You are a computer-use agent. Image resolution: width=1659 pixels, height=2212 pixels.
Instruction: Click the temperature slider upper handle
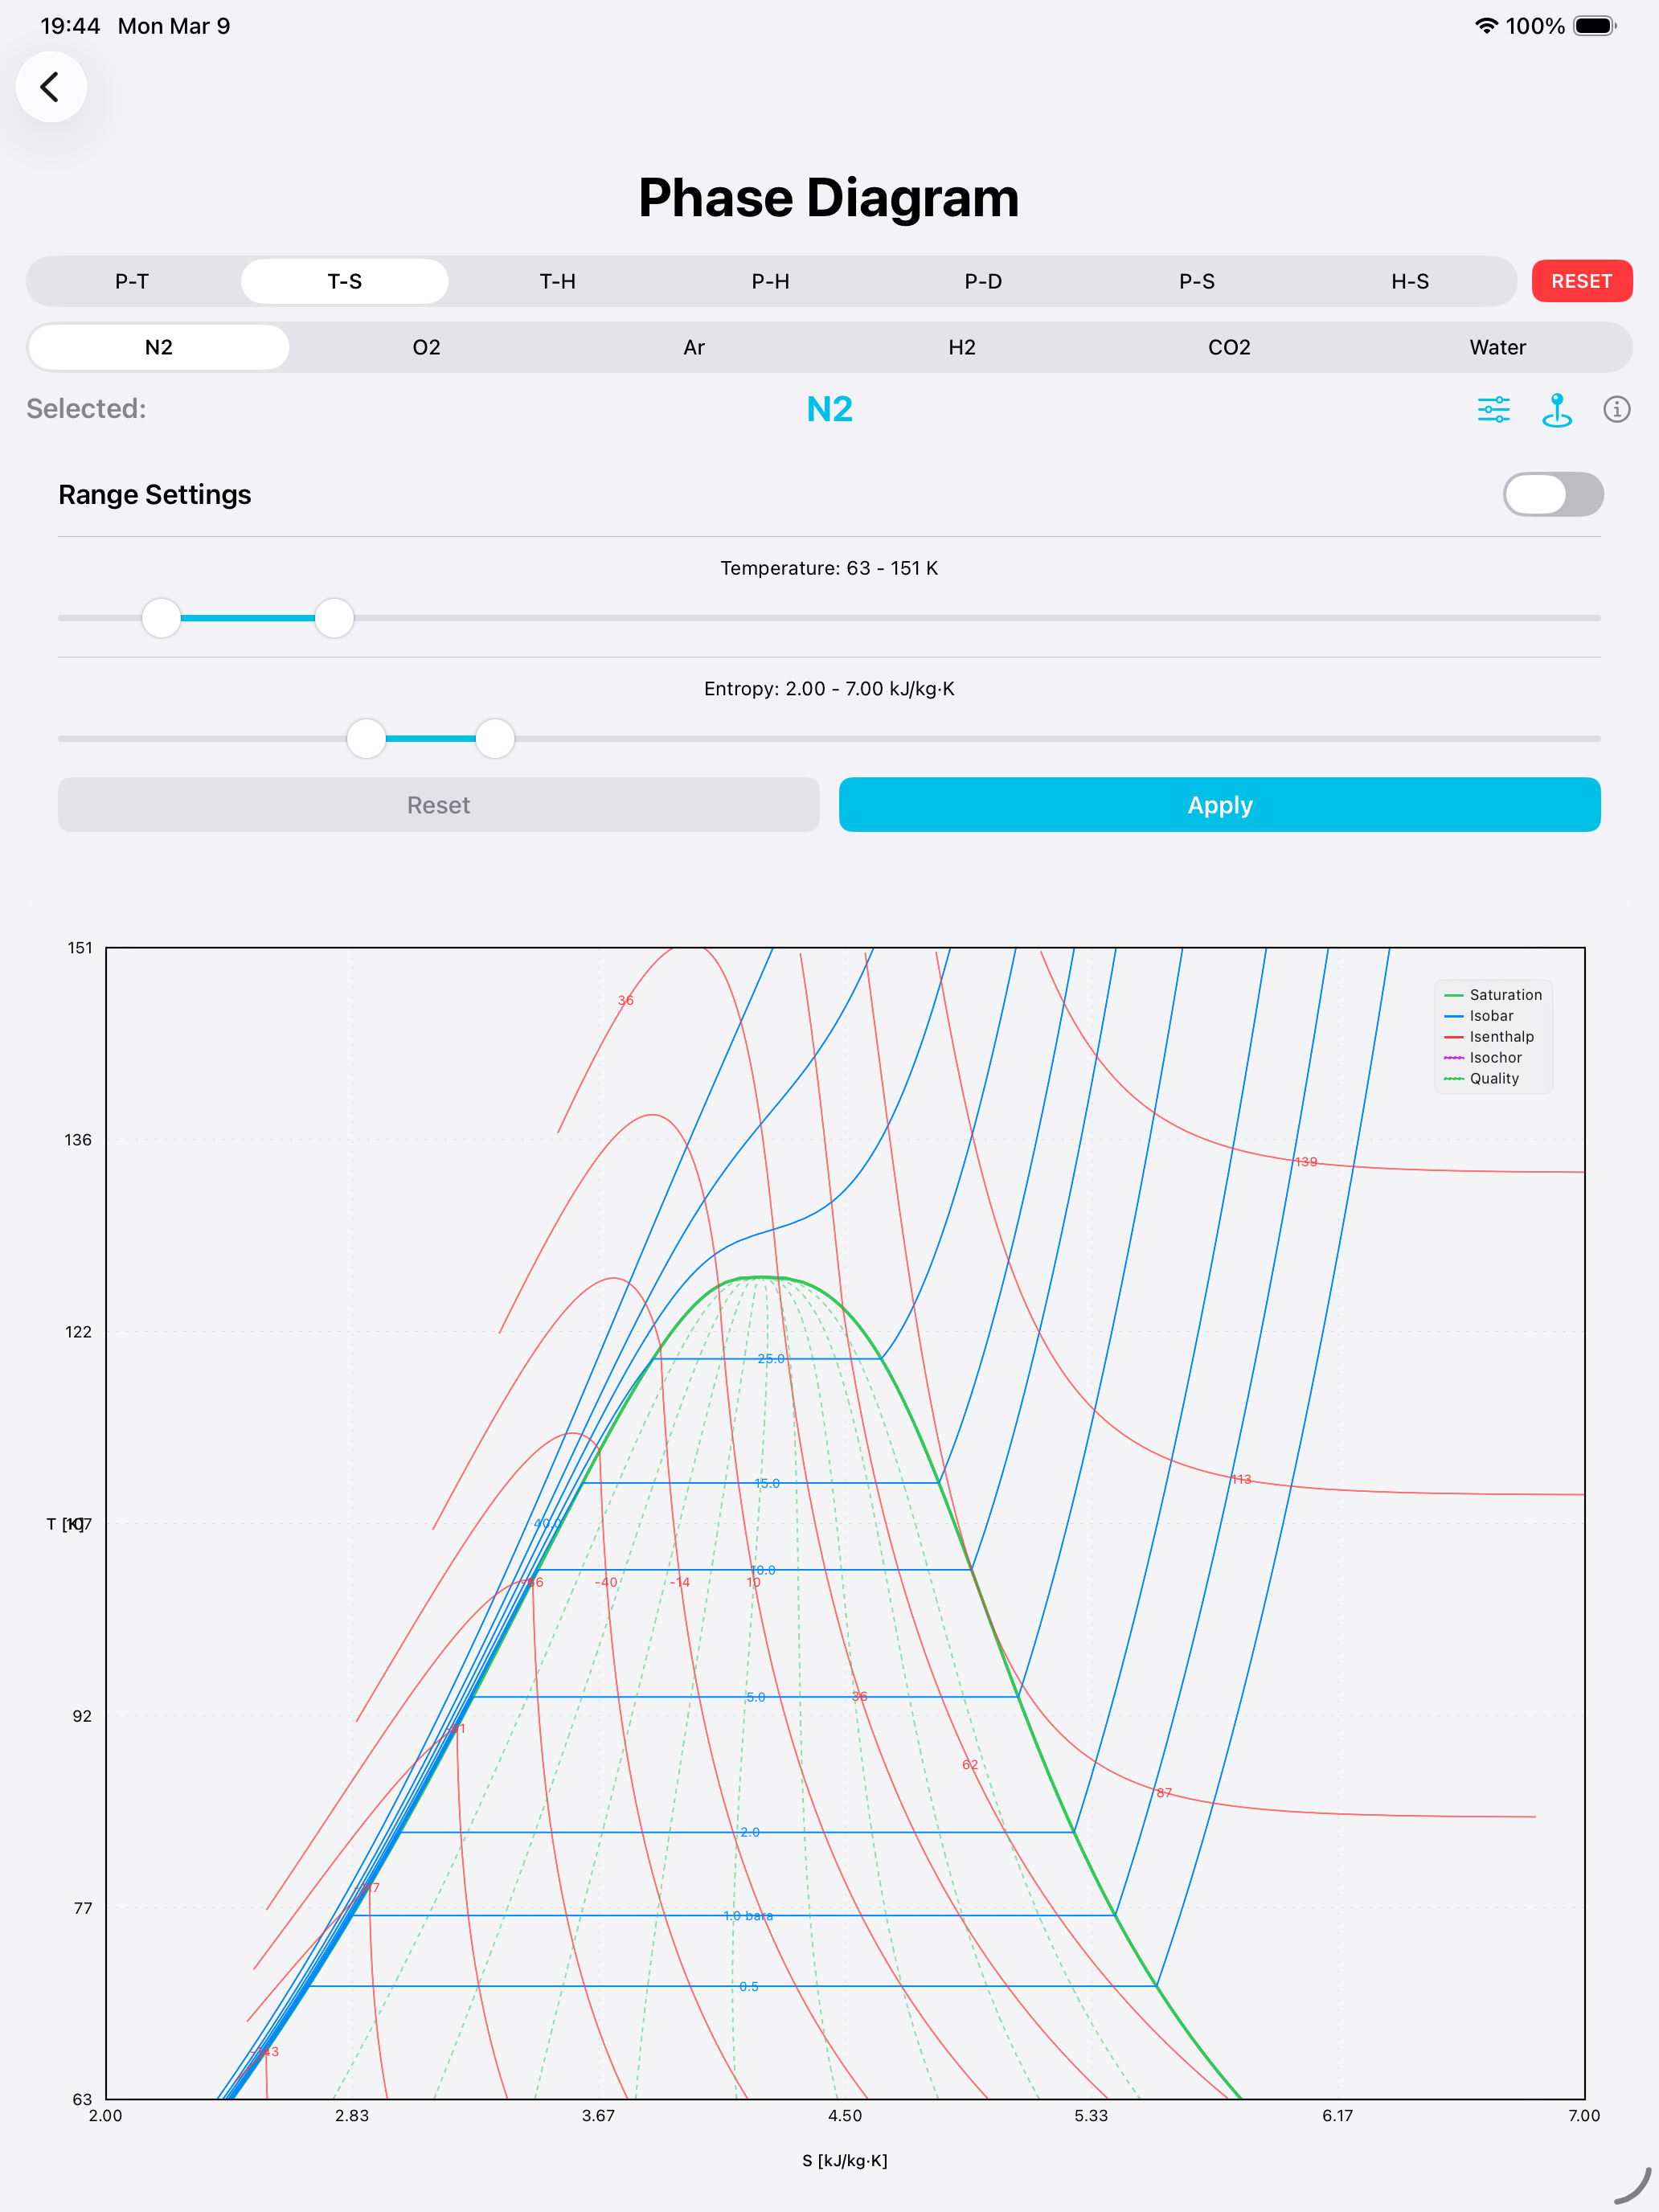(334, 618)
